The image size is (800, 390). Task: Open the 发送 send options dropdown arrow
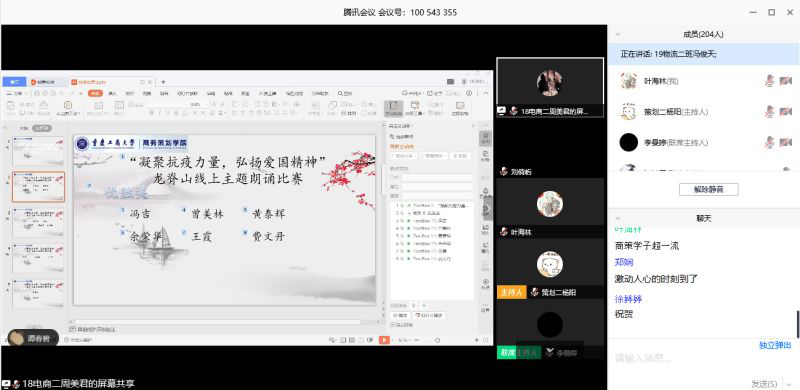tap(791, 383)
